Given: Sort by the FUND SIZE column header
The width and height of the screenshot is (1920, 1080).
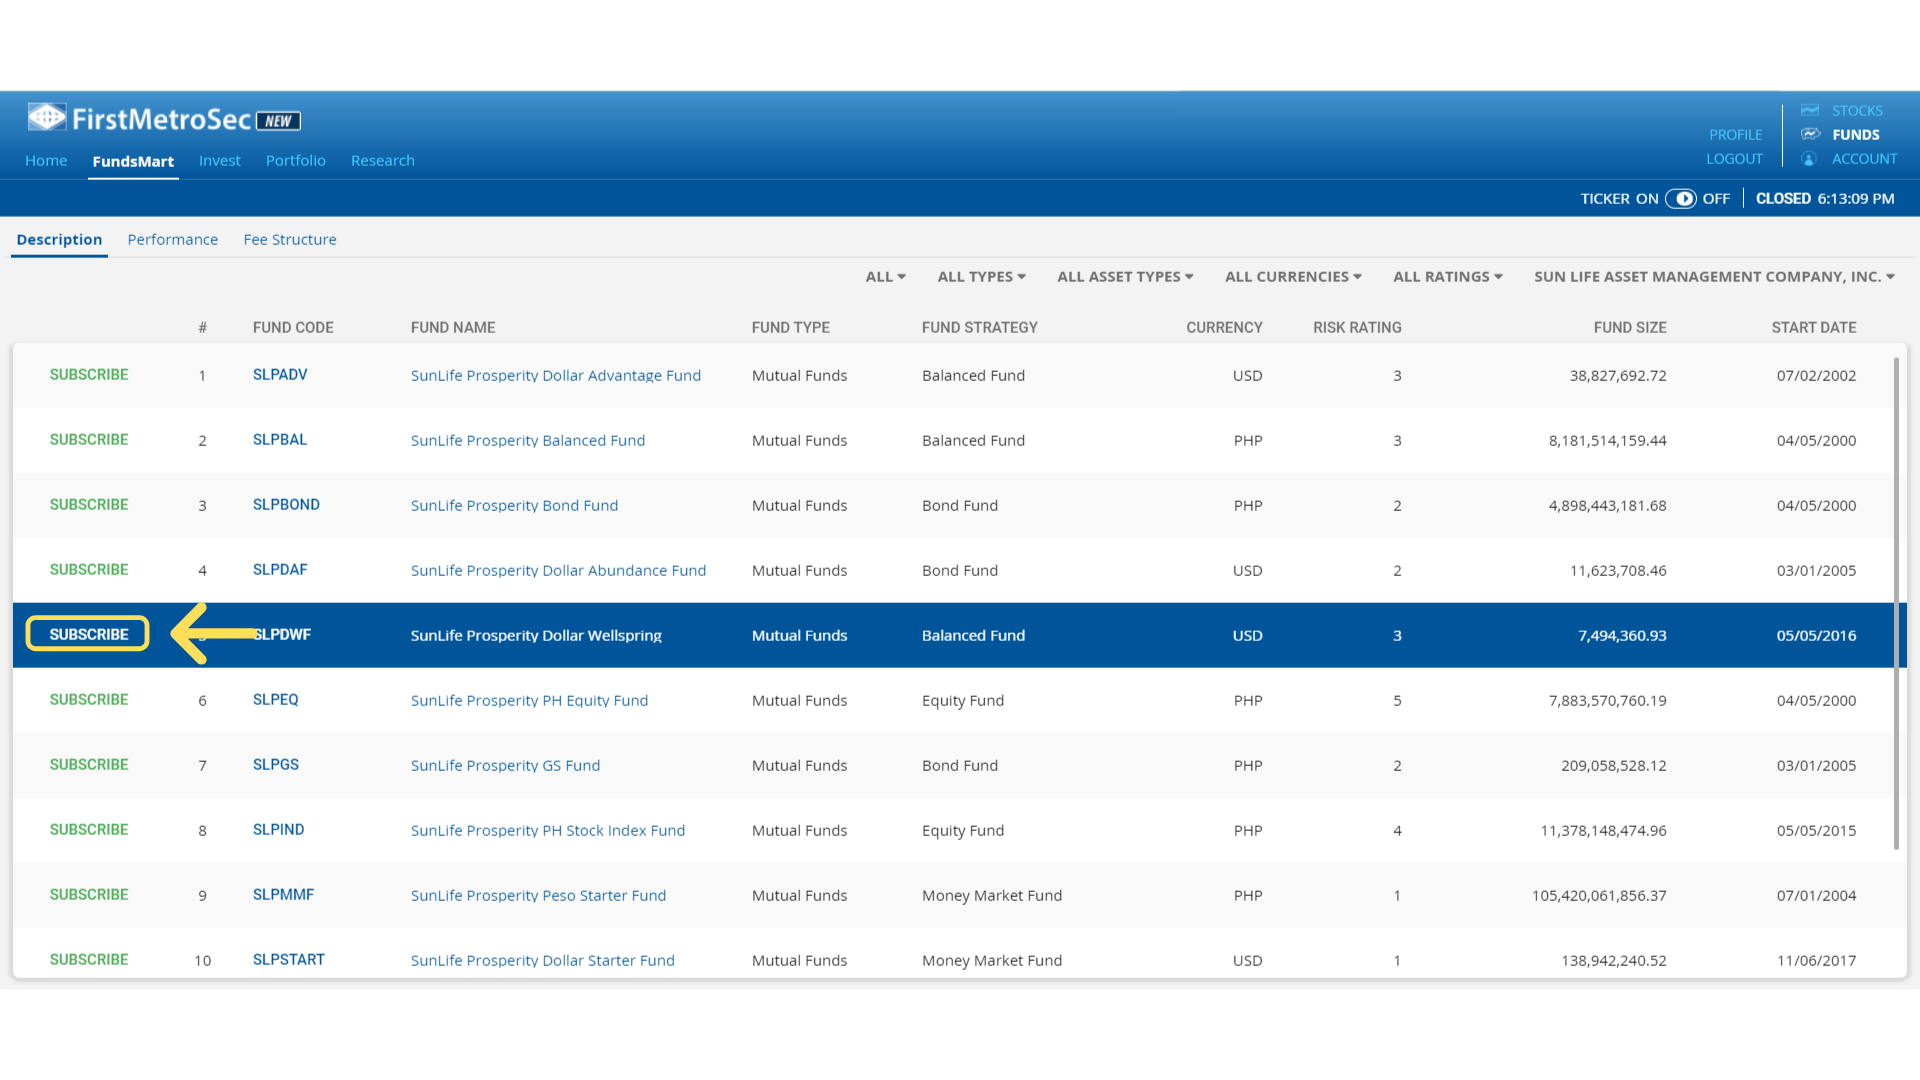Looking at the screenshot, I should click(x=1630, y=328).
